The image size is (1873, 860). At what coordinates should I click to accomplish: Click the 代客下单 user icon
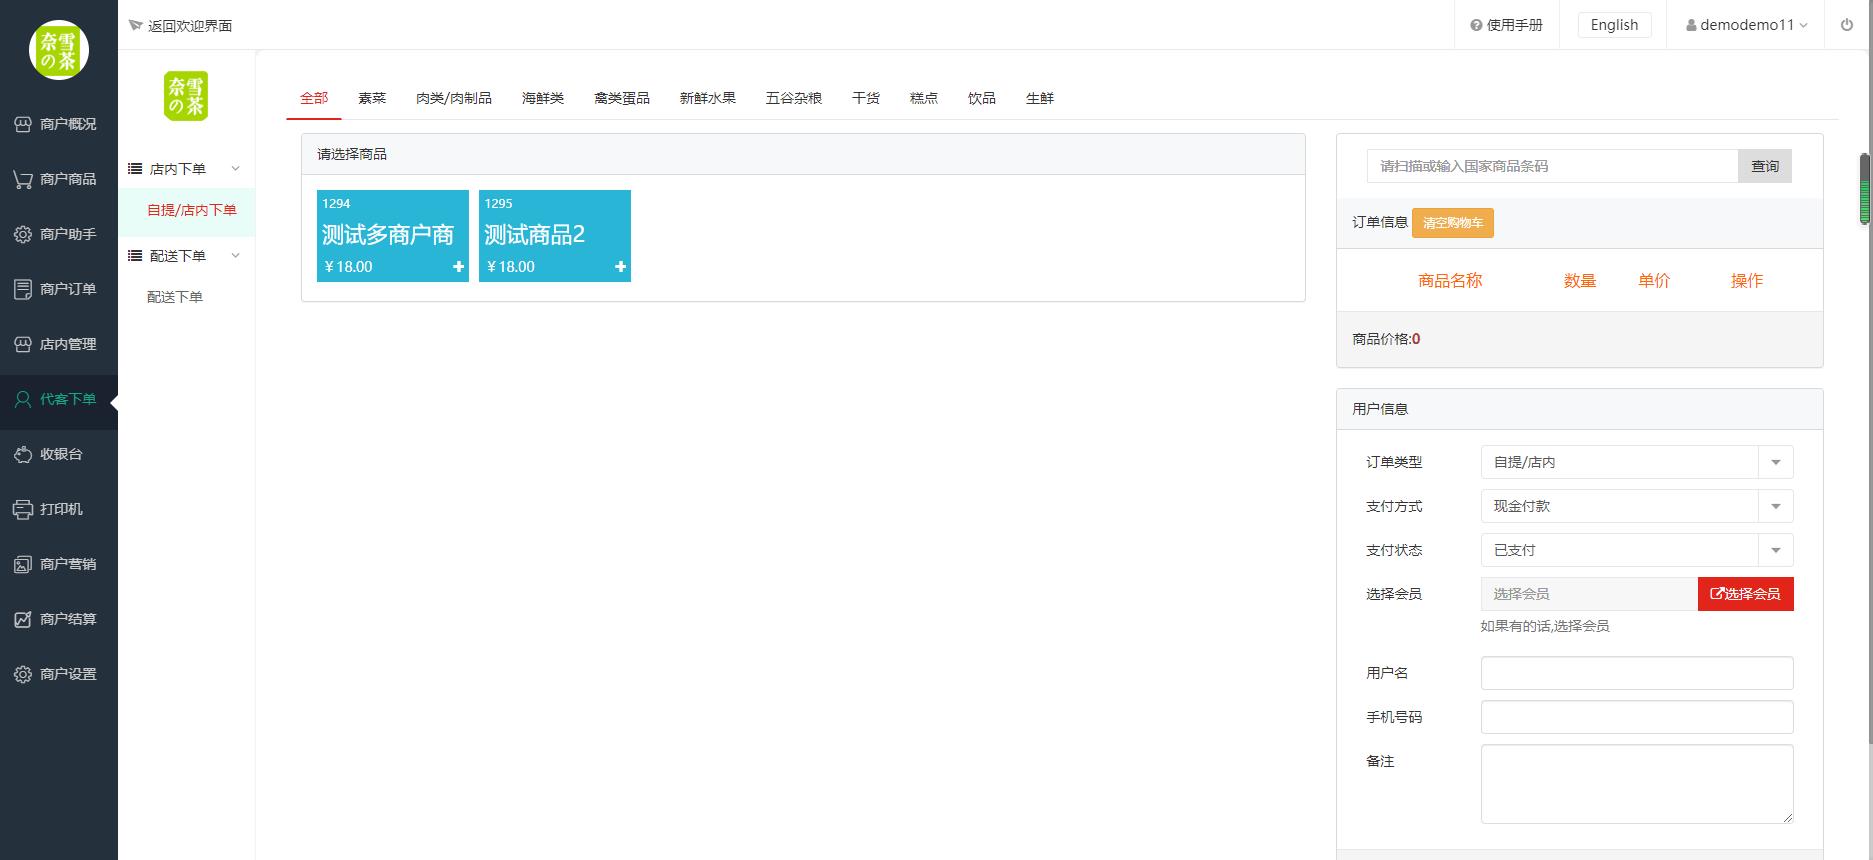click(x=22, y=399)
